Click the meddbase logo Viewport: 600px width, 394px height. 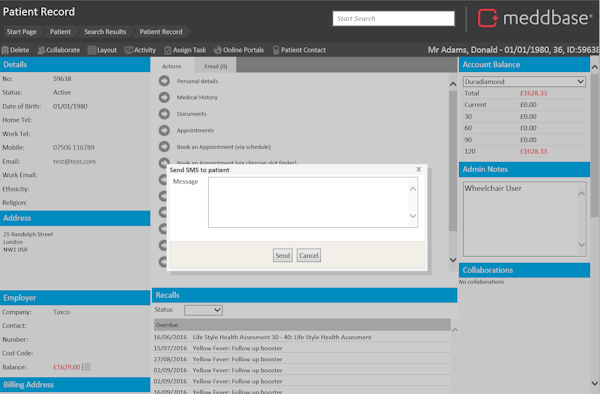coord(535,18)
